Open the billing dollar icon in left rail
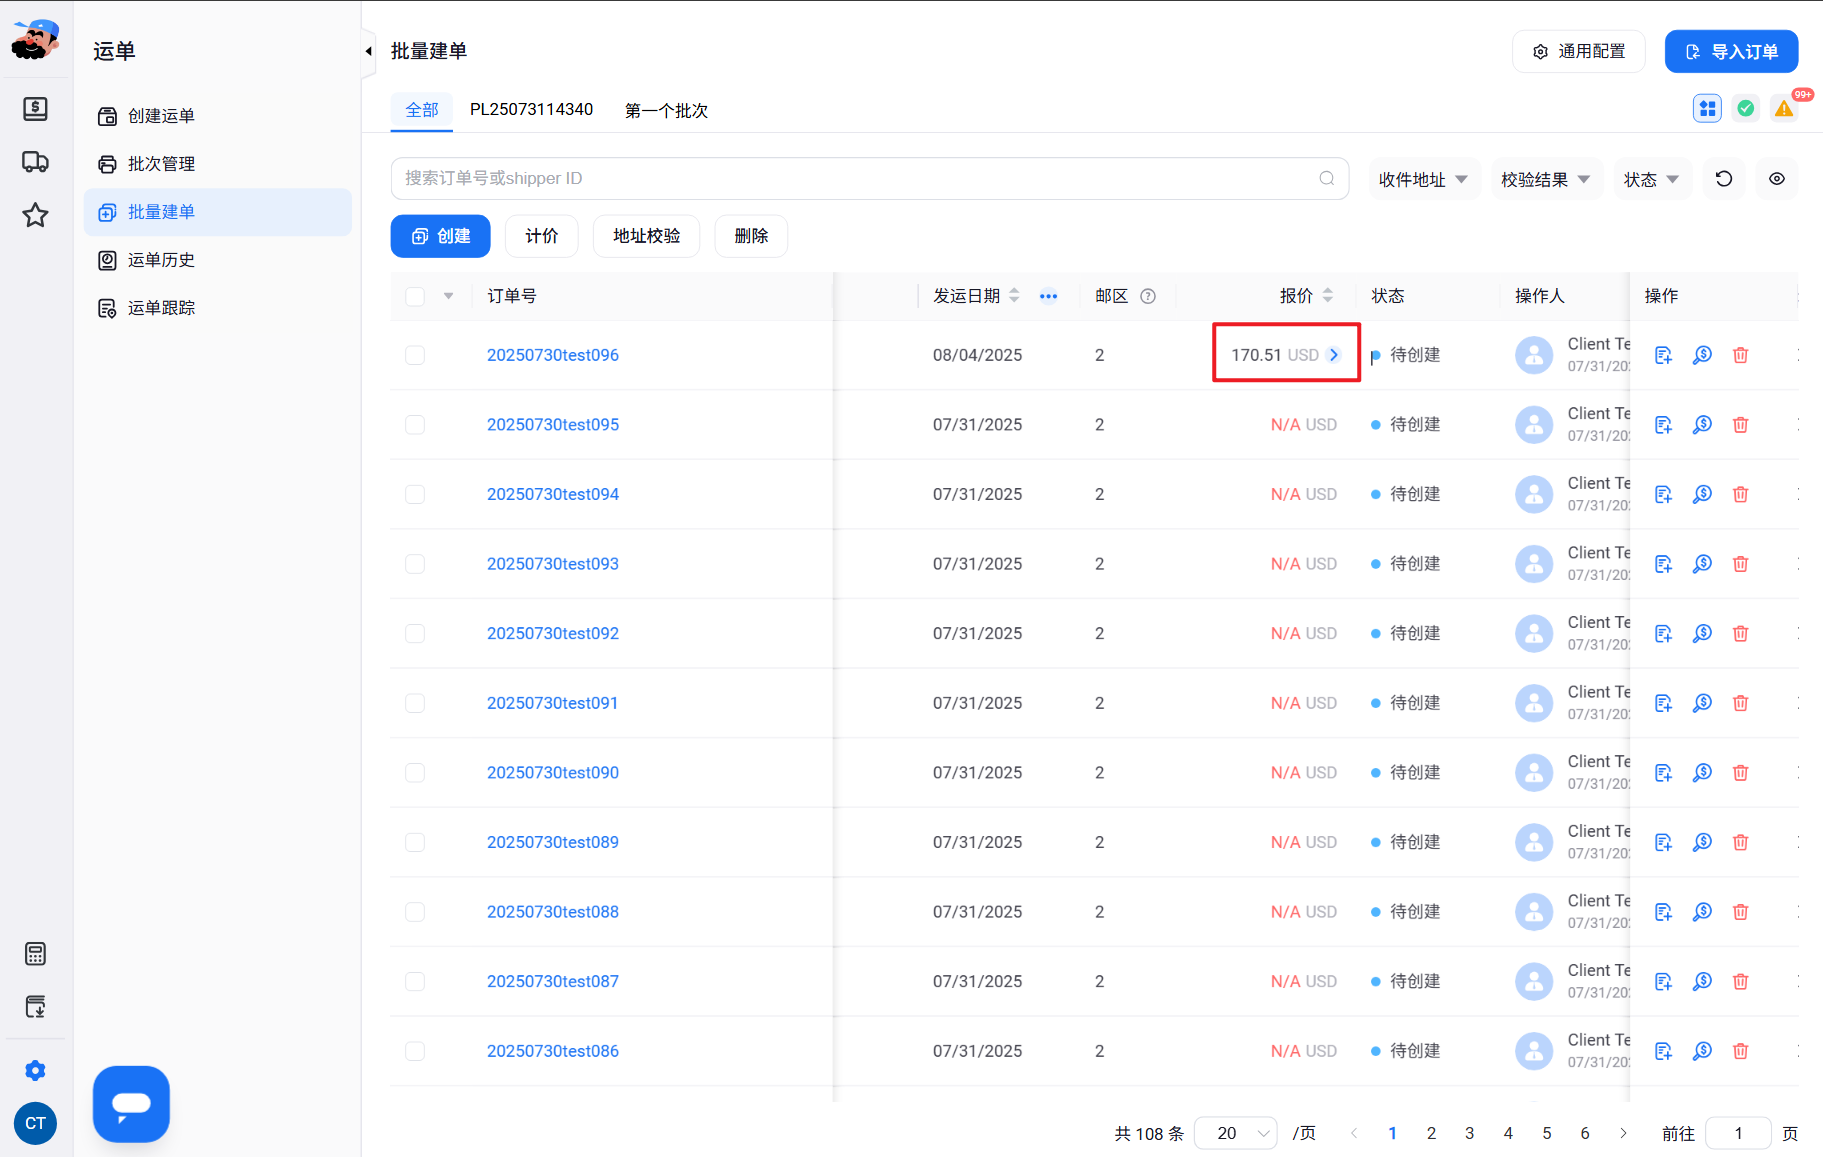Image resolution: width=1823 pixels, height=1157 pixels. 35,108
